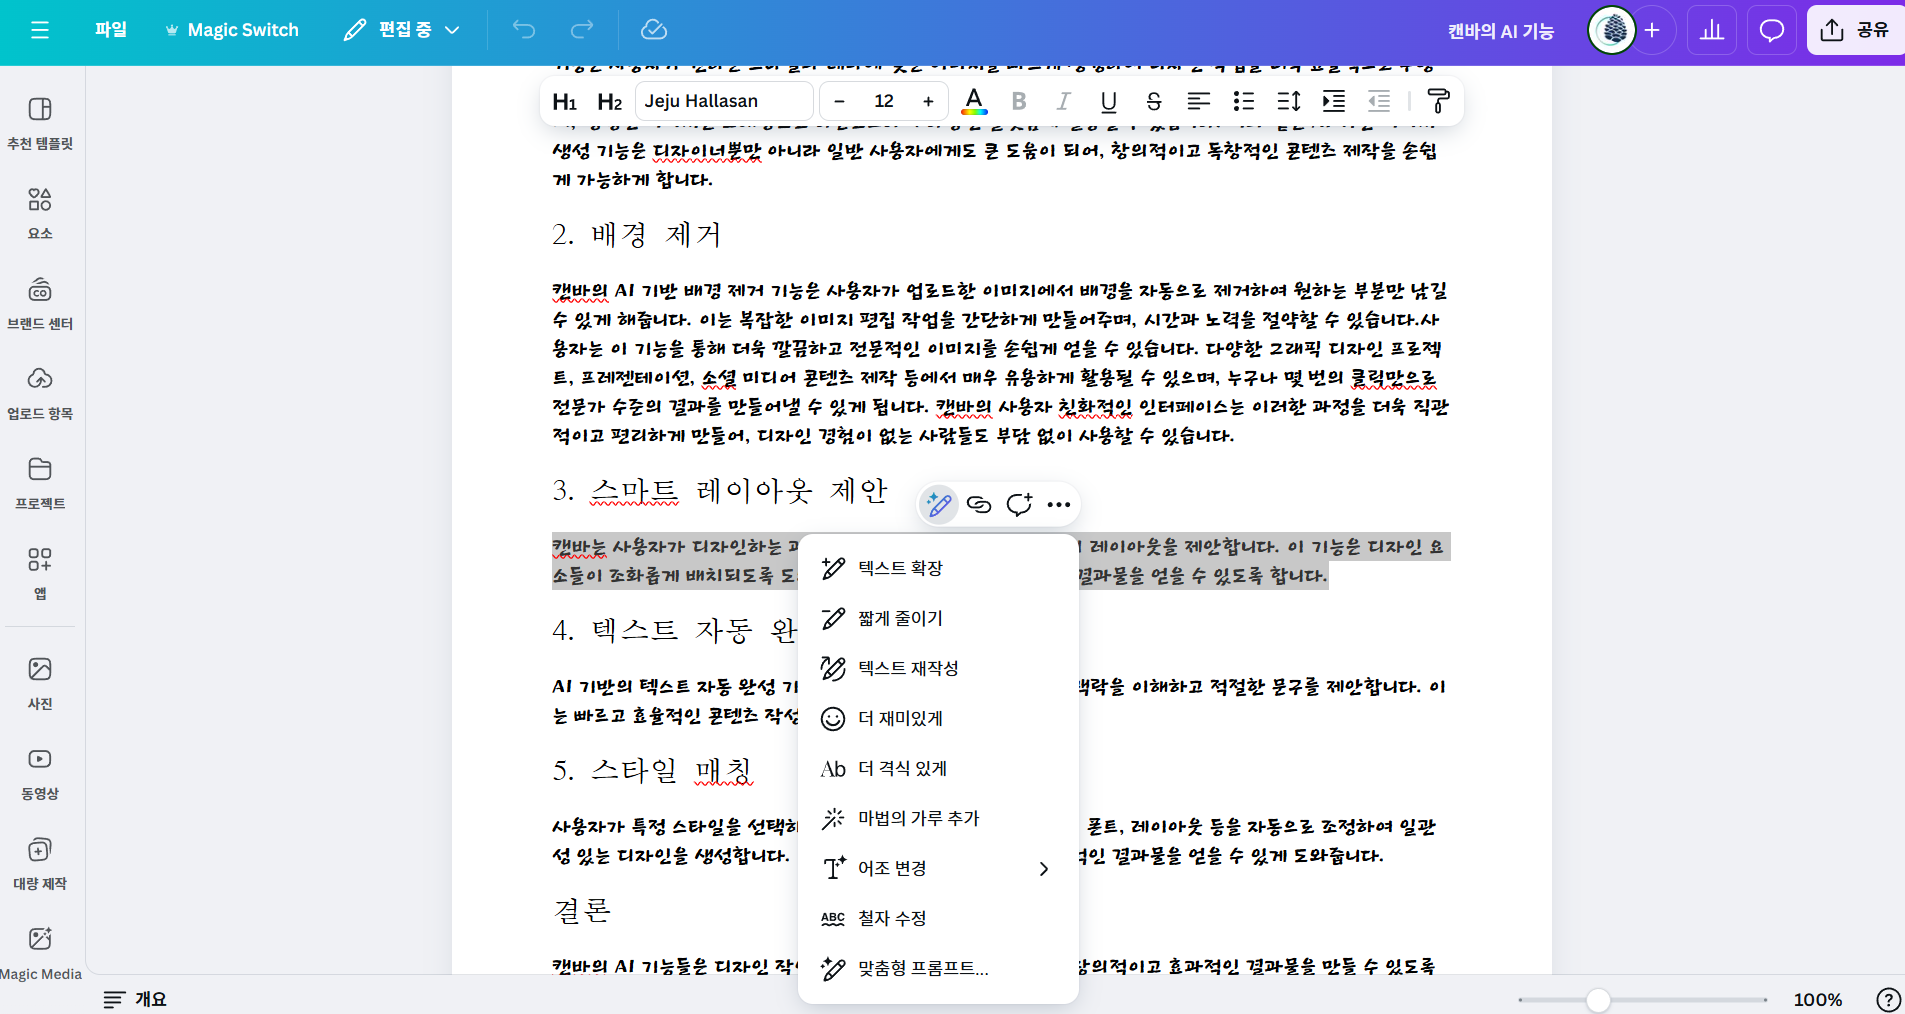The height and width of the screenshot is (1014, 1905).
Task: Open the analytics chart icon
Action: coord(1712,30)
